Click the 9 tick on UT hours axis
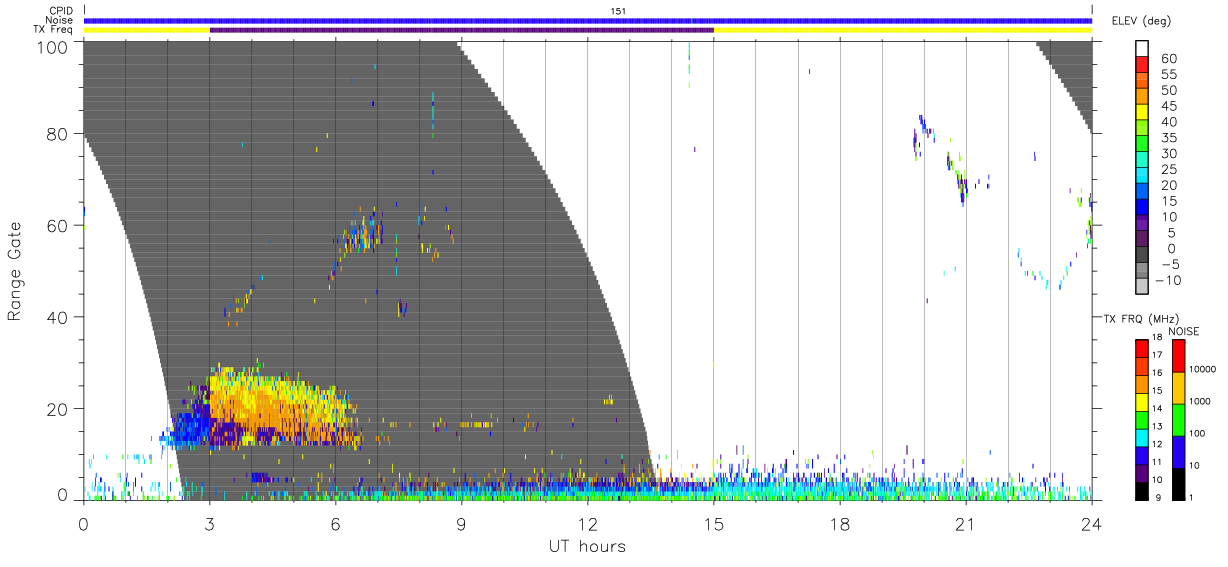1228x567 pixels. (x=462, y=524)
